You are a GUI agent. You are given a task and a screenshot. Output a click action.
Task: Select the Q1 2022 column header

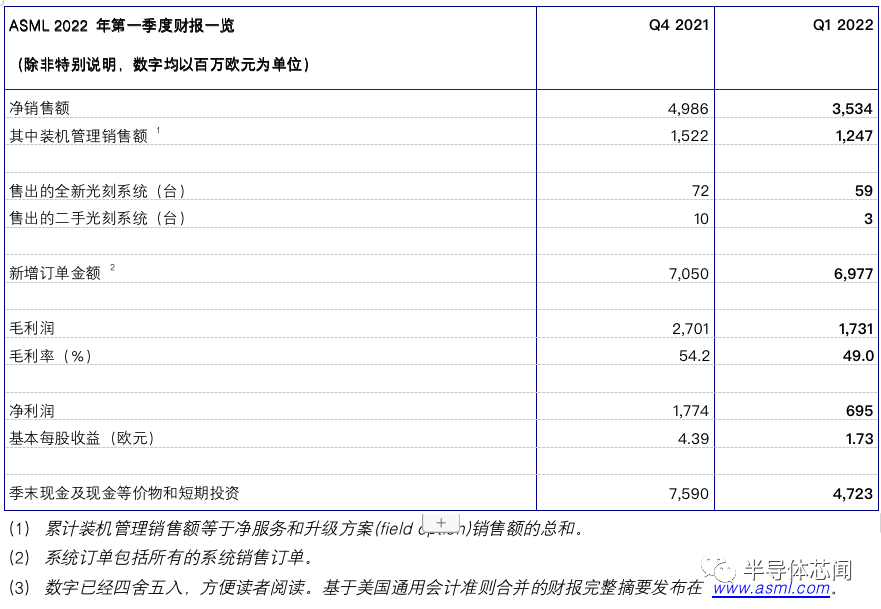click(843, 25)
